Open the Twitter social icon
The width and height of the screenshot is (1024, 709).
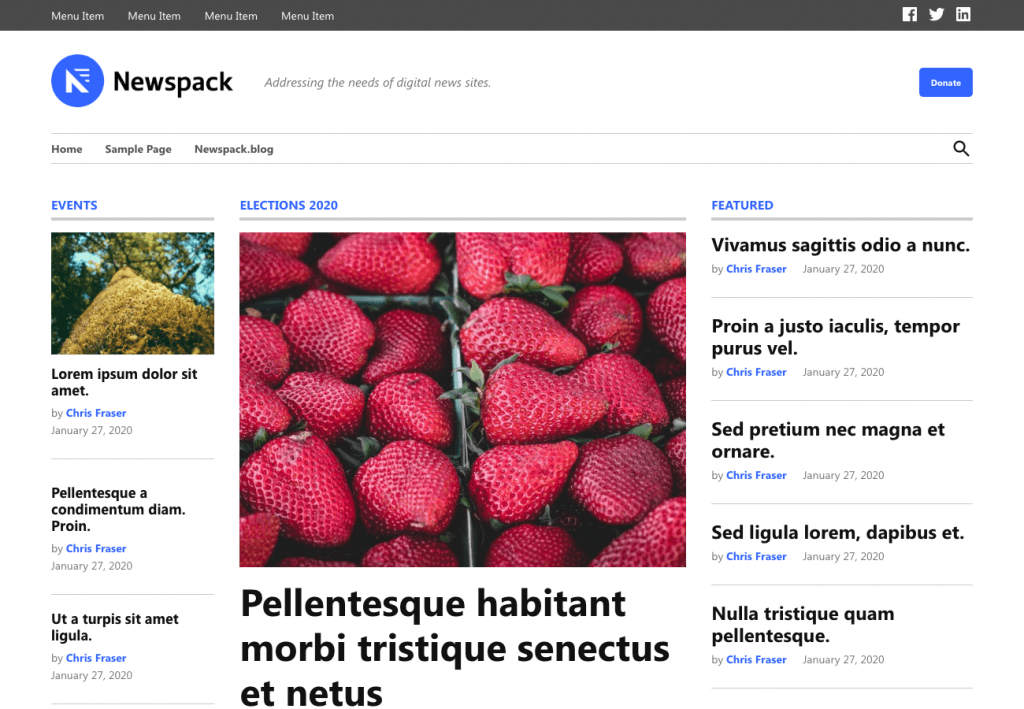(936, 14)
